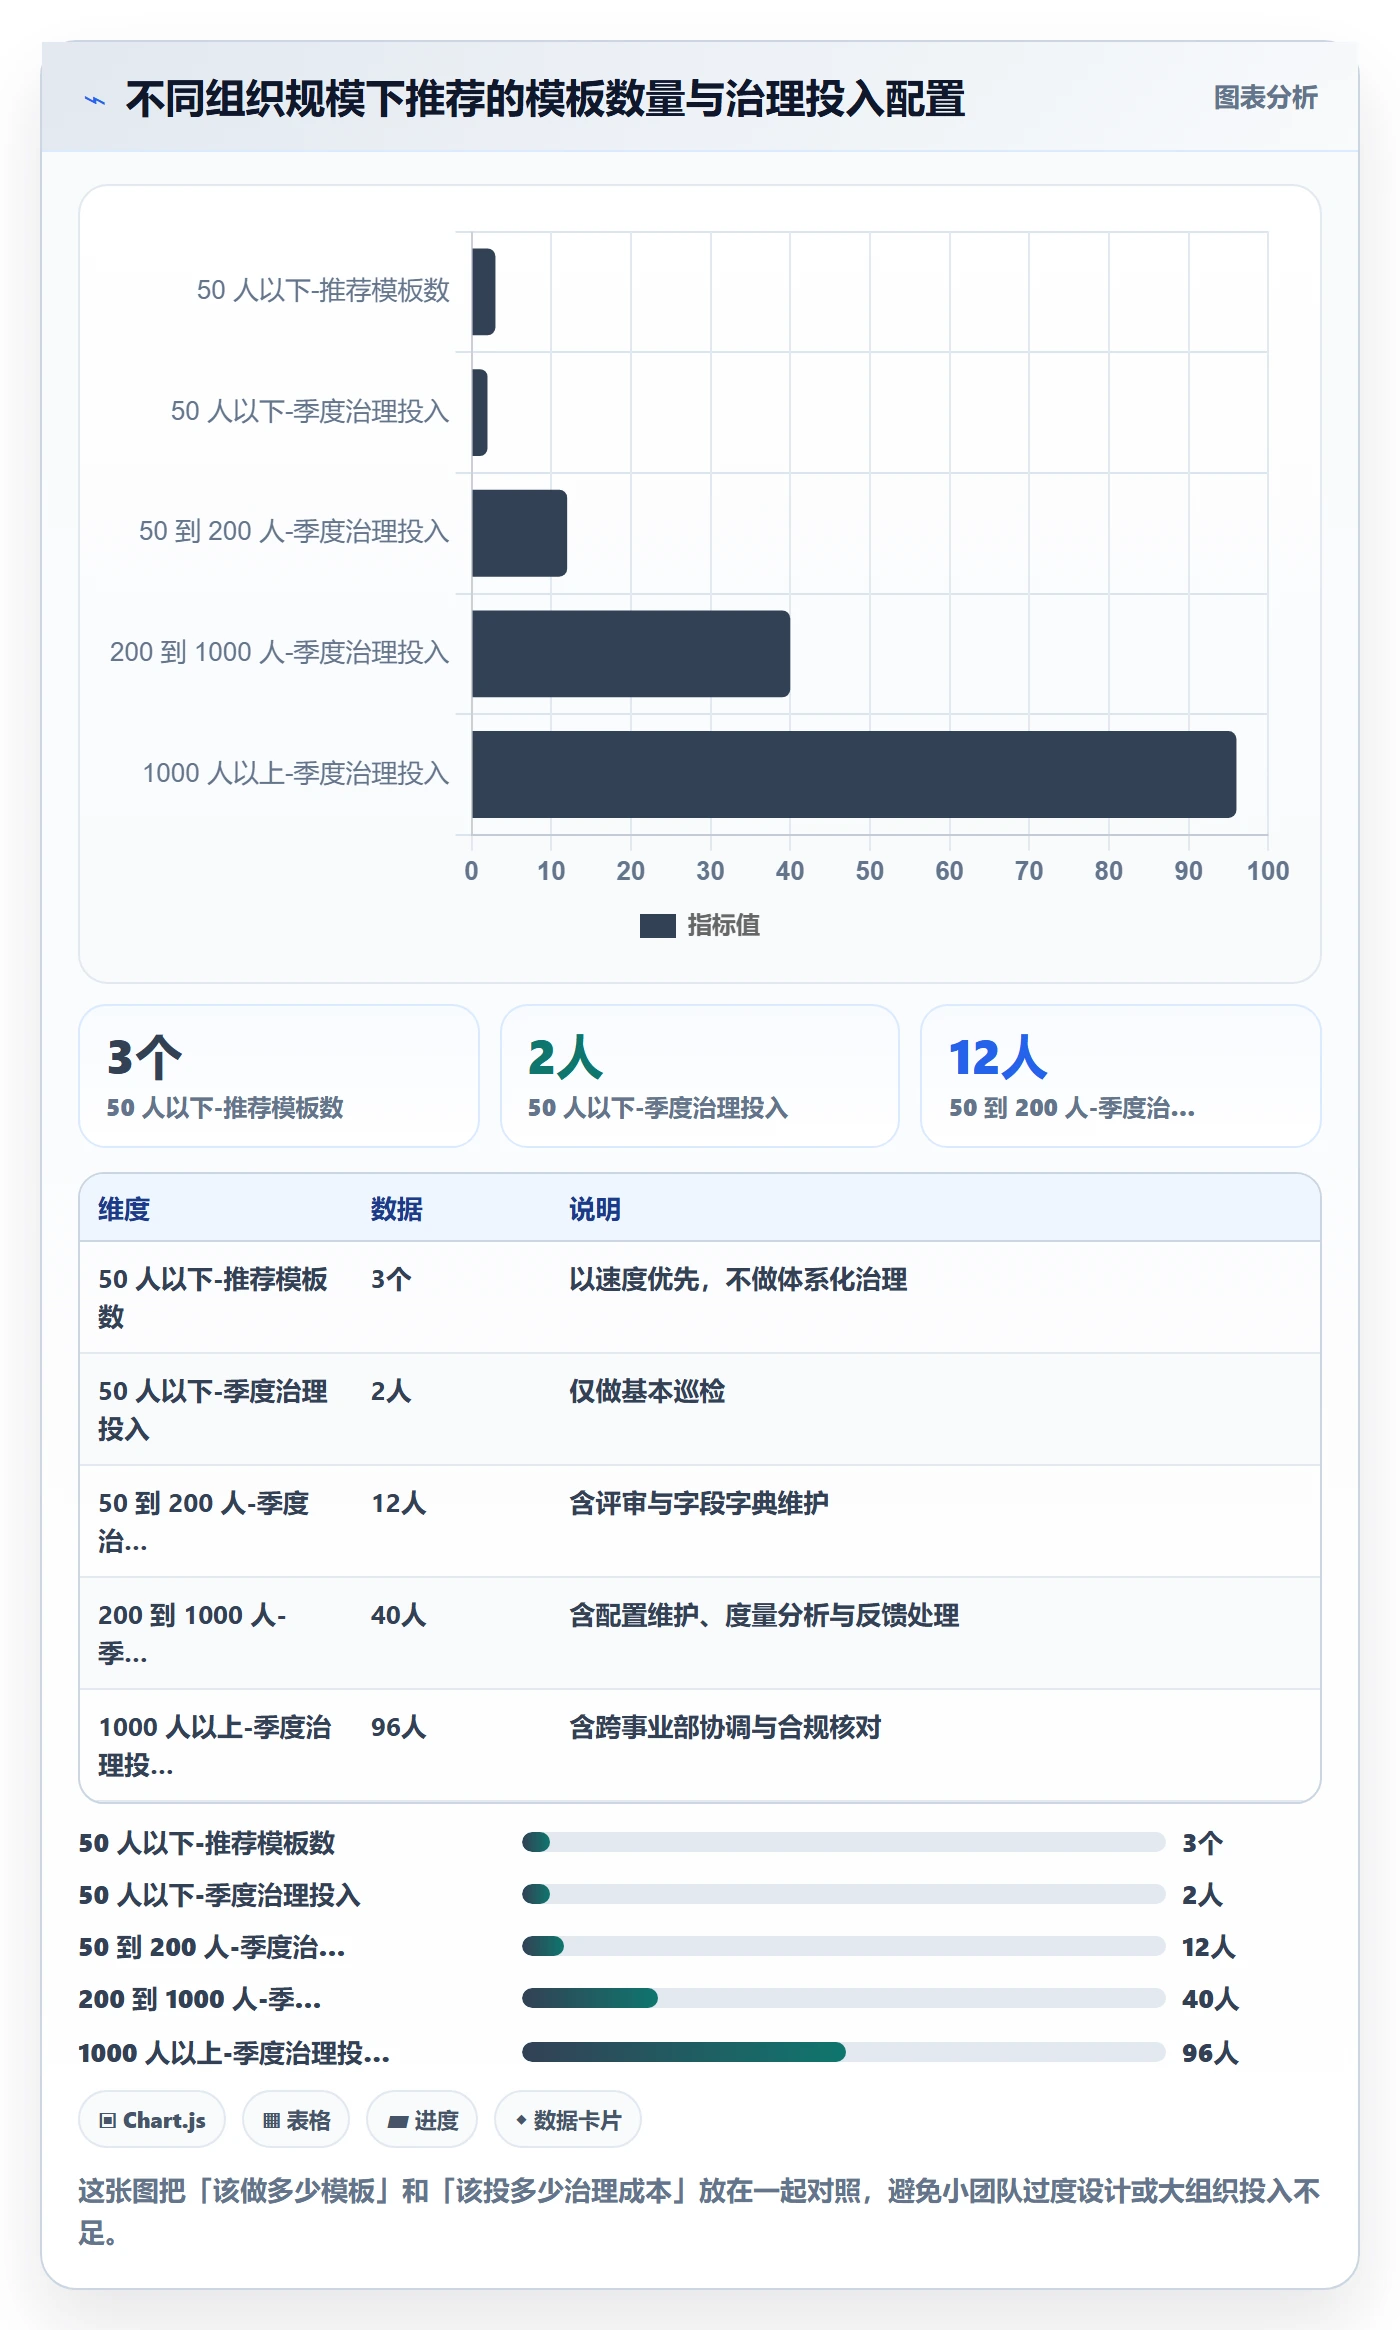
Task: Click the 指标值 legend label
Action: click(x=723, y=926)
